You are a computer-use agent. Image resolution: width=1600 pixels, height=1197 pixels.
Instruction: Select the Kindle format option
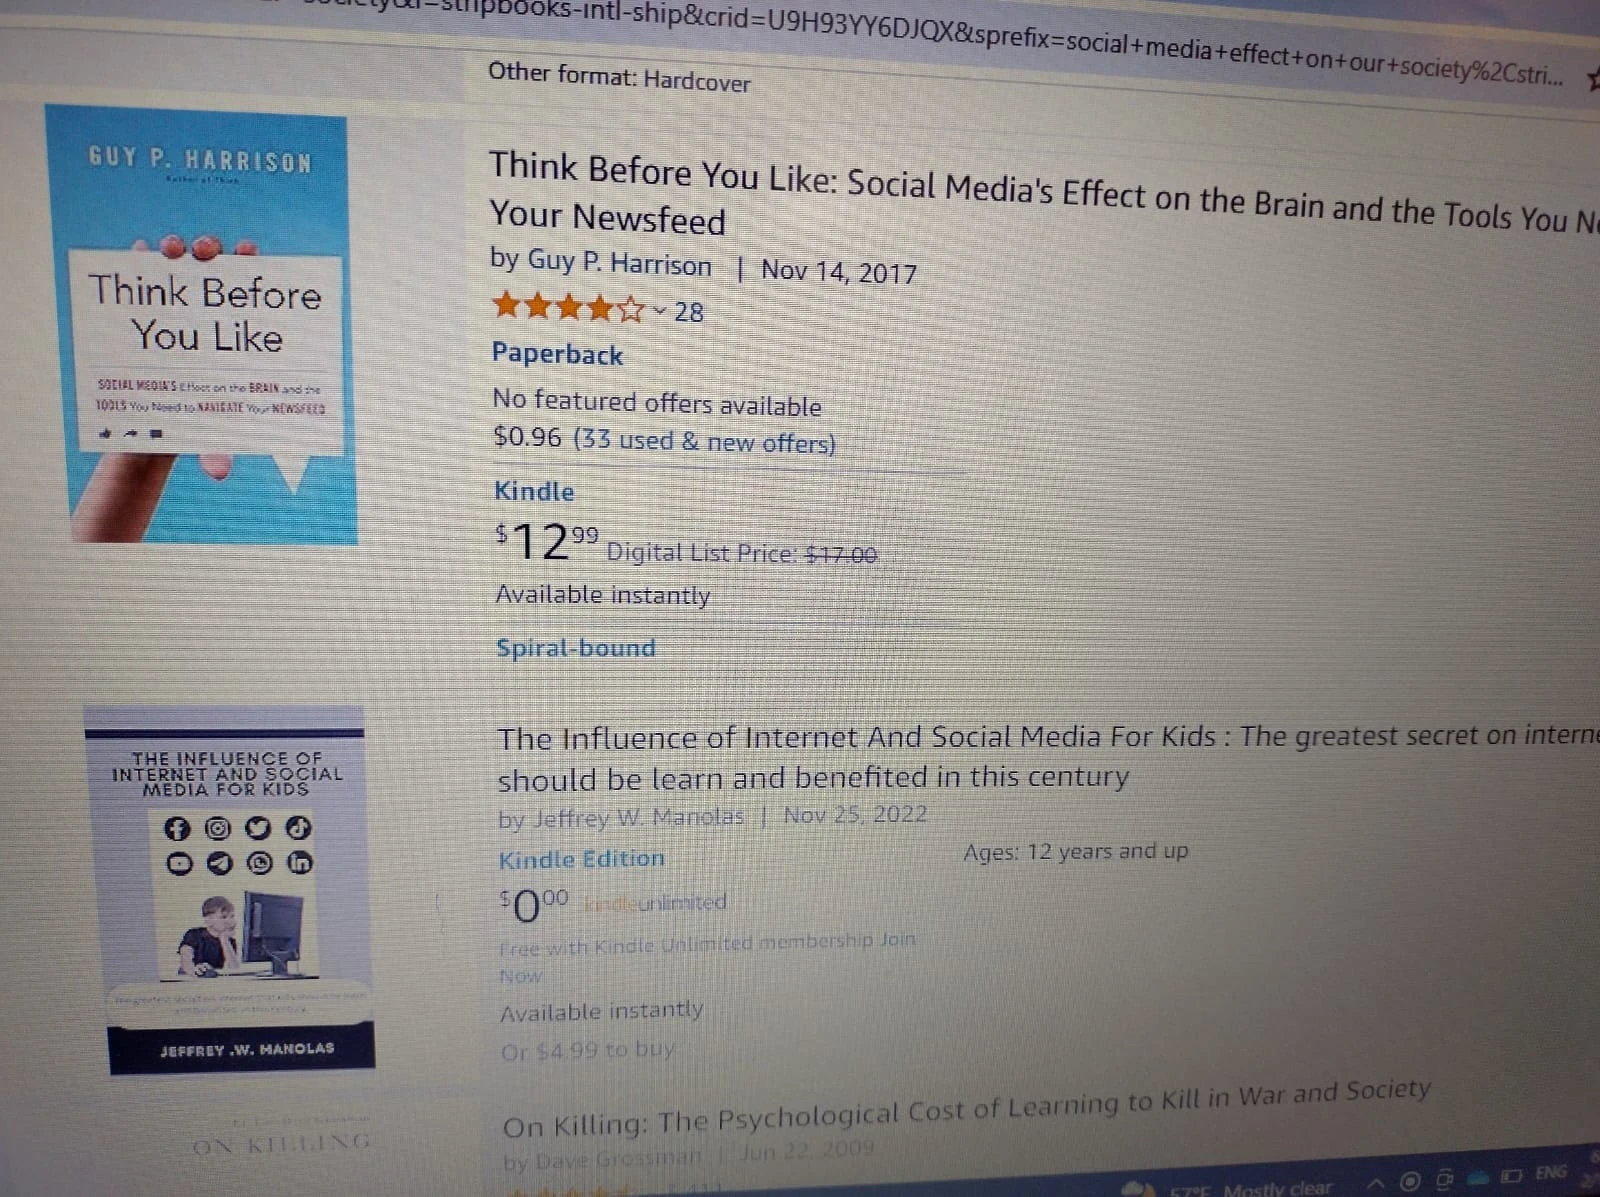point(534,491)
